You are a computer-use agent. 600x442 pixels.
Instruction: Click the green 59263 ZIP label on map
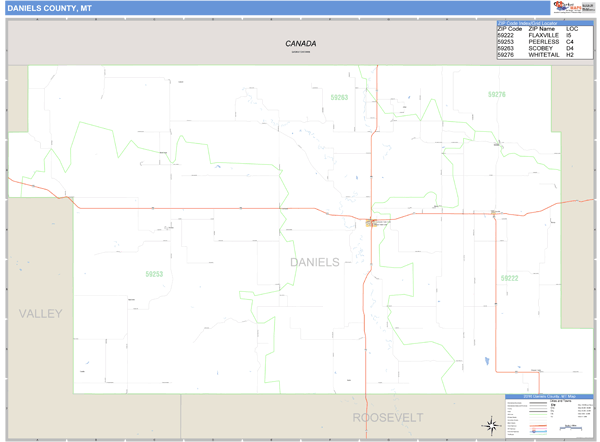[x=339, y=98]
